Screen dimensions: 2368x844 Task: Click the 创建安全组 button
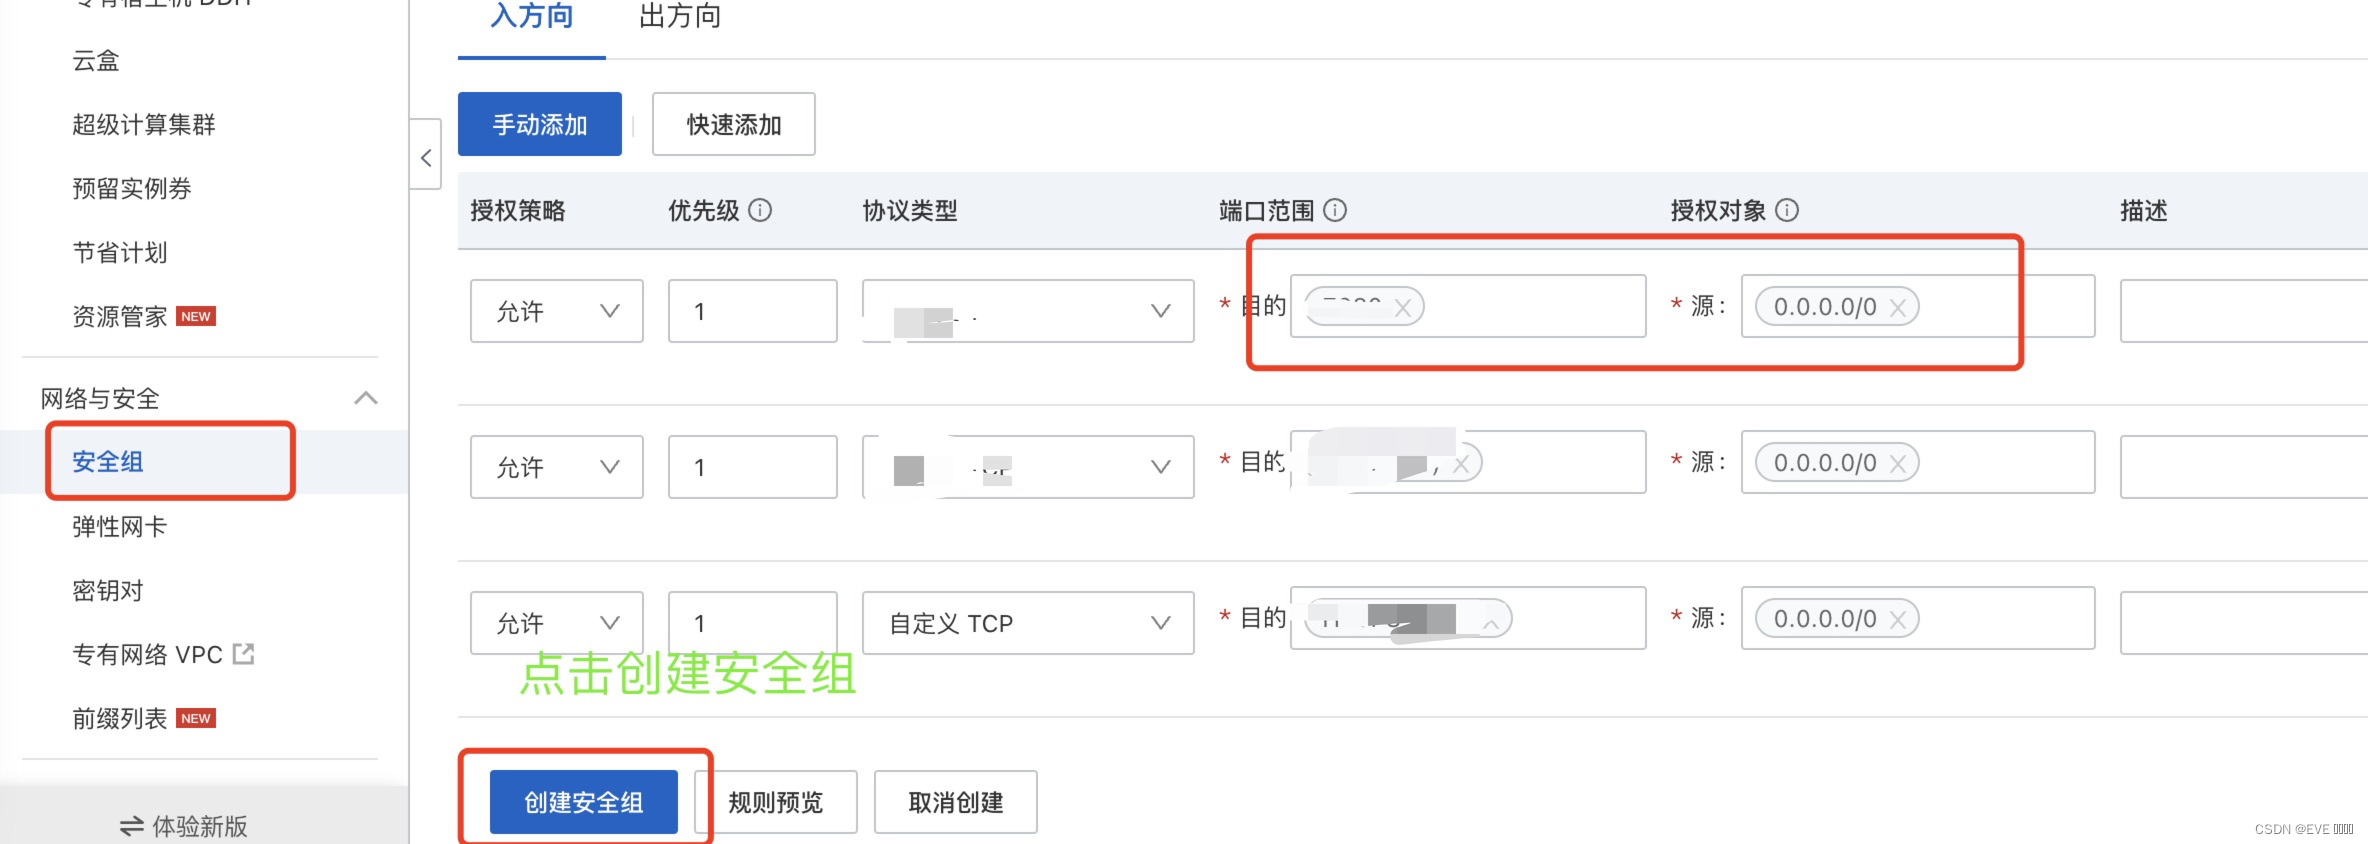583,801
